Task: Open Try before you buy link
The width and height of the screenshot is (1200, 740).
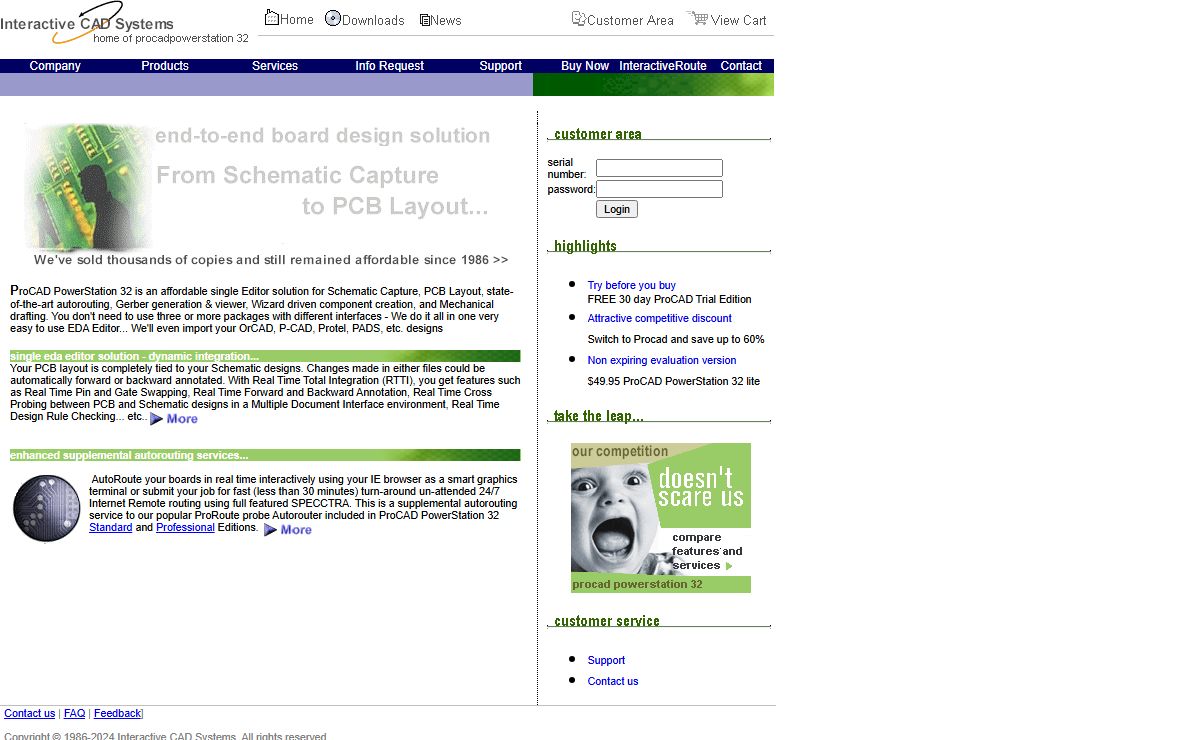Action: point(631,285)
